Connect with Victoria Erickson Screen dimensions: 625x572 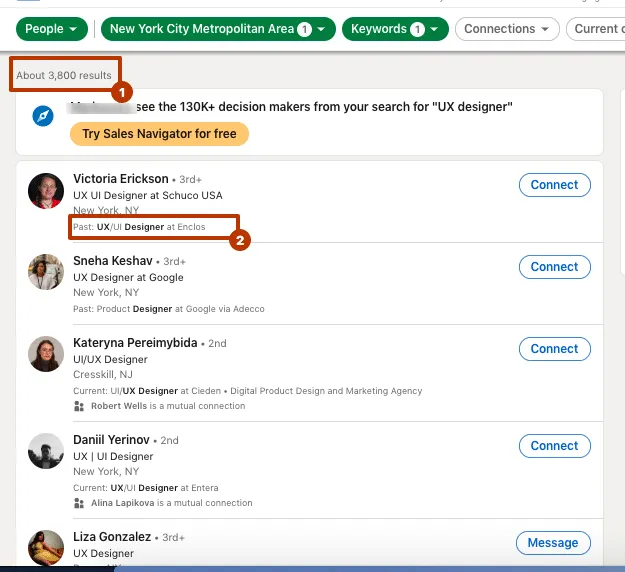click(554, 185)
